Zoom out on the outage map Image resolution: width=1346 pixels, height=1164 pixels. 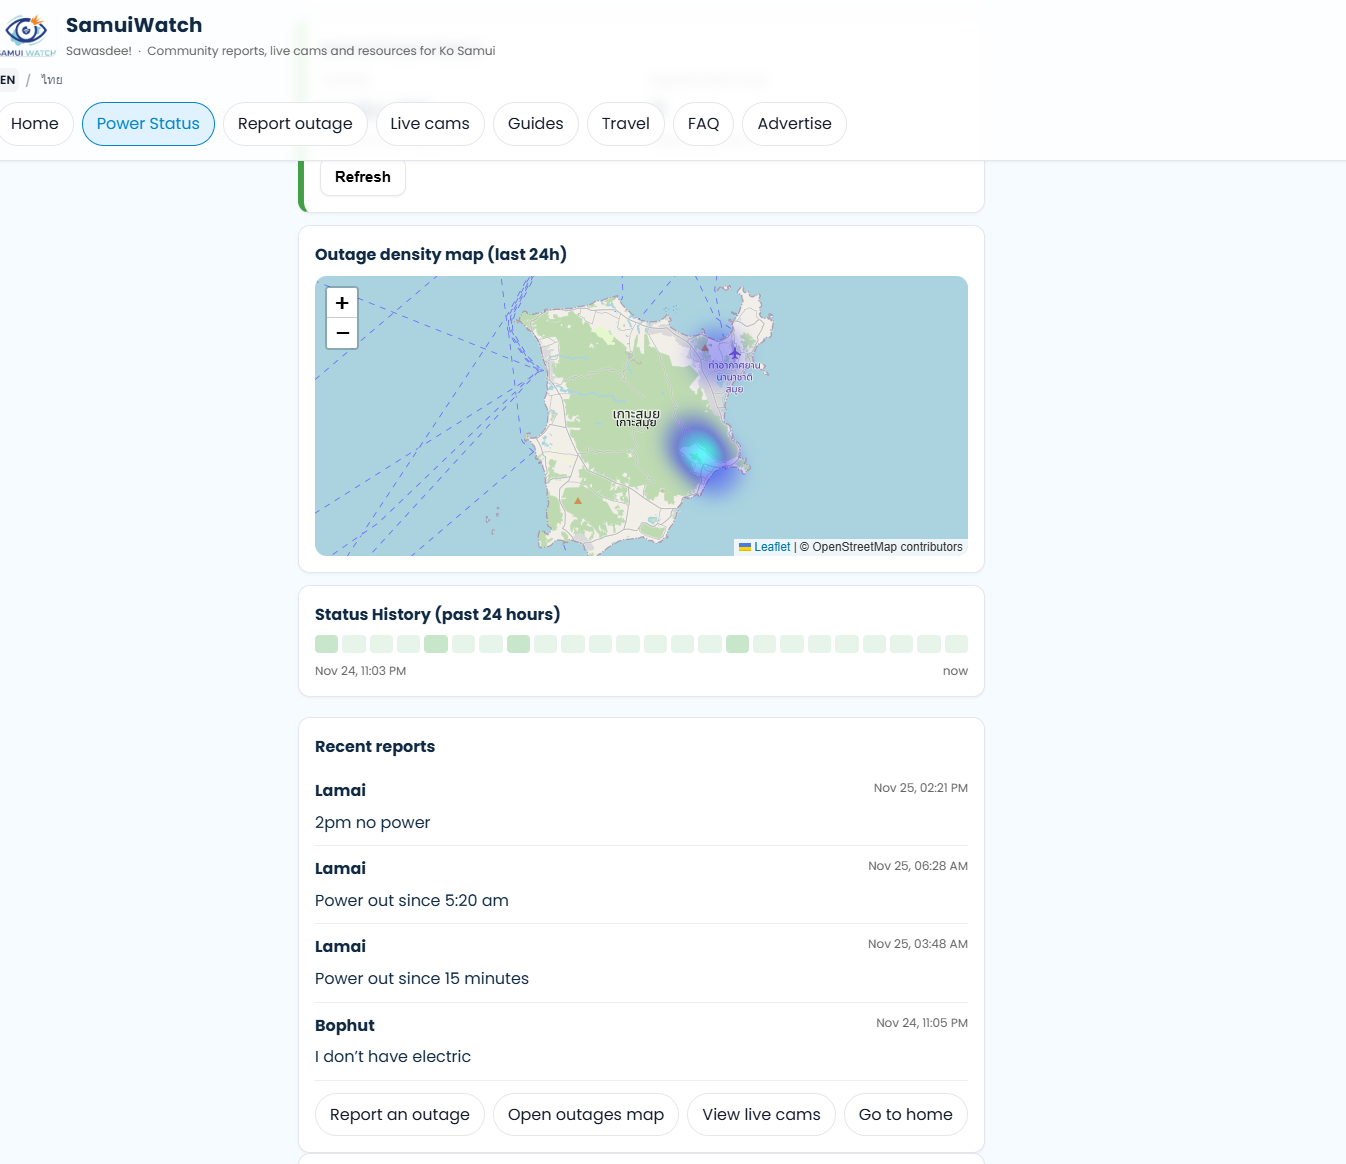click(x=342, y=333)
